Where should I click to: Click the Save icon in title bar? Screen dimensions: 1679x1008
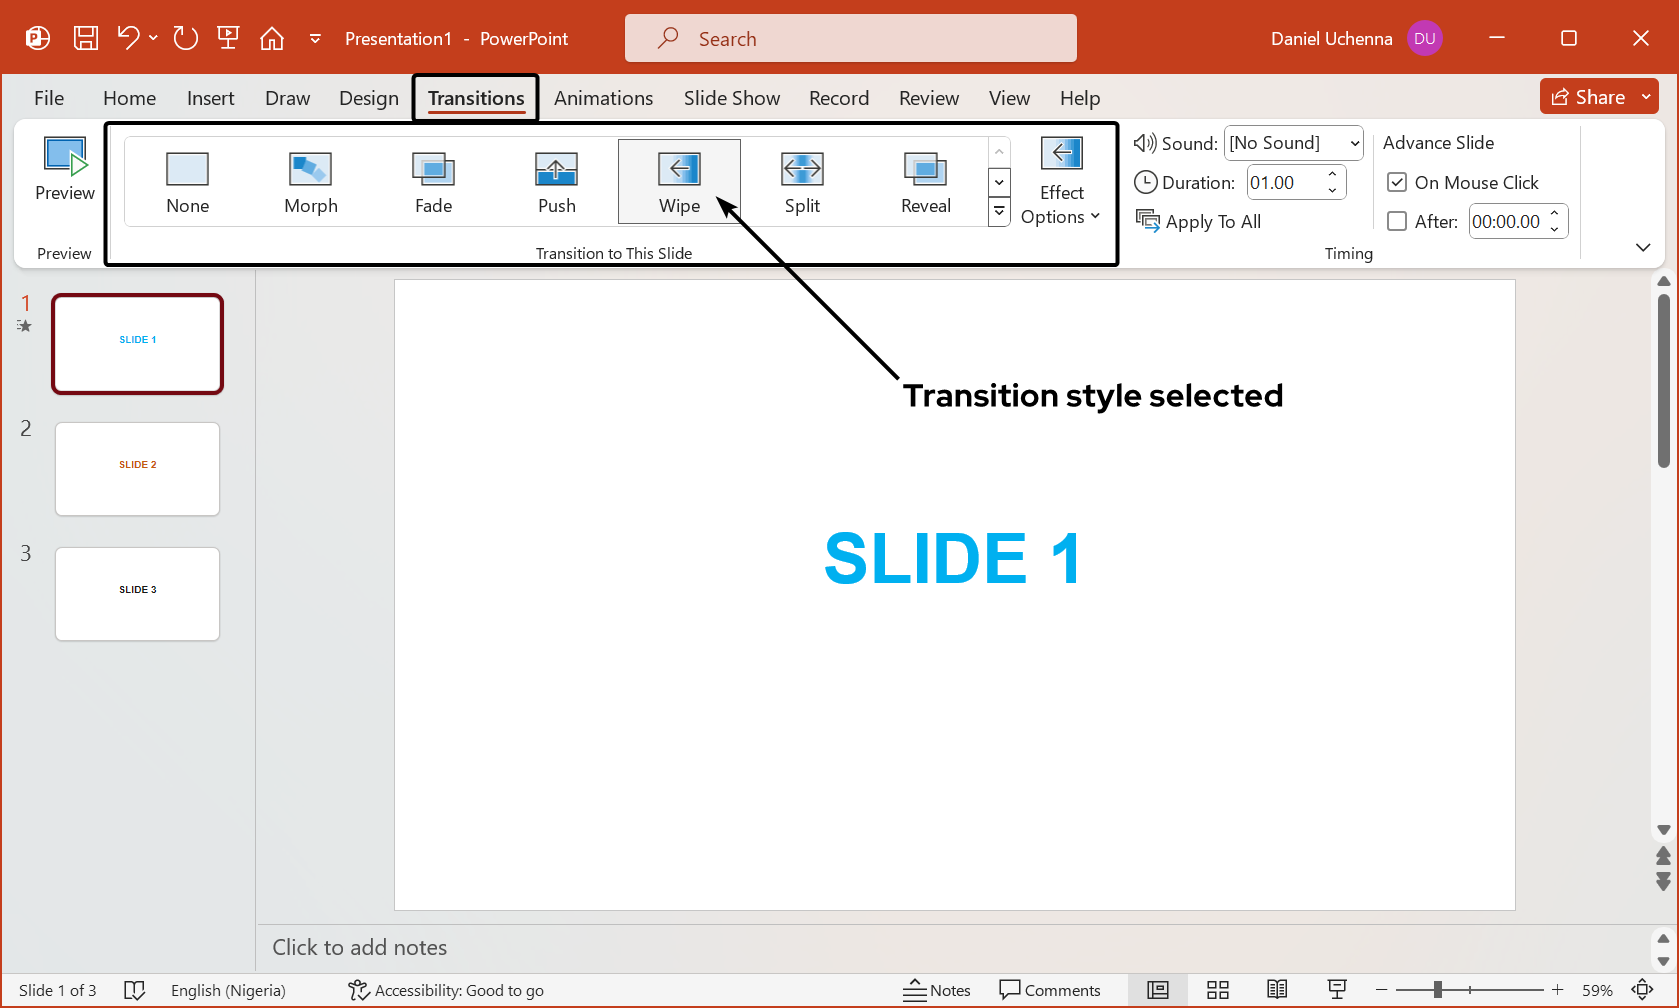point(86,38)
